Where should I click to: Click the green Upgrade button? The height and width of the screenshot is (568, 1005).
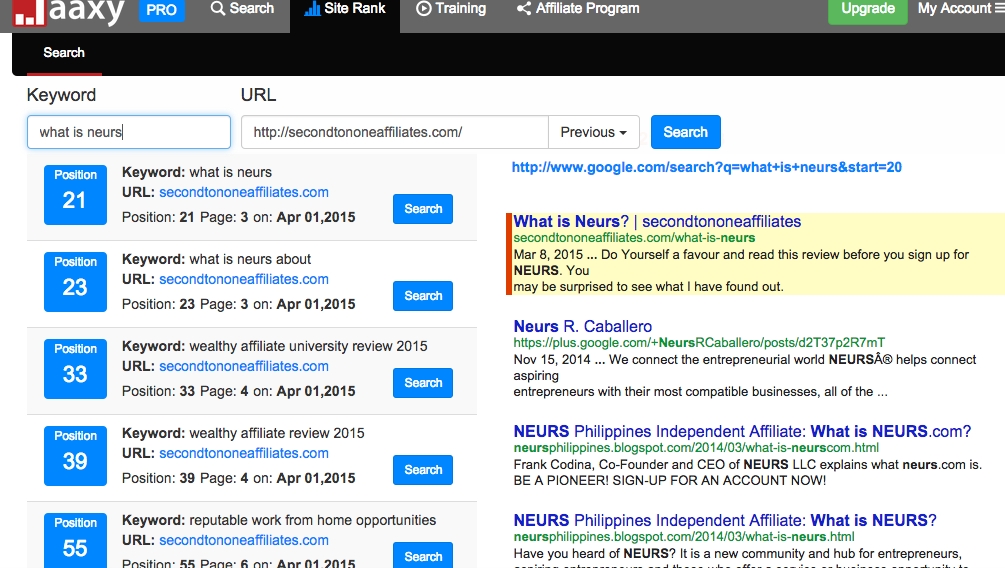tap(868, 9)
